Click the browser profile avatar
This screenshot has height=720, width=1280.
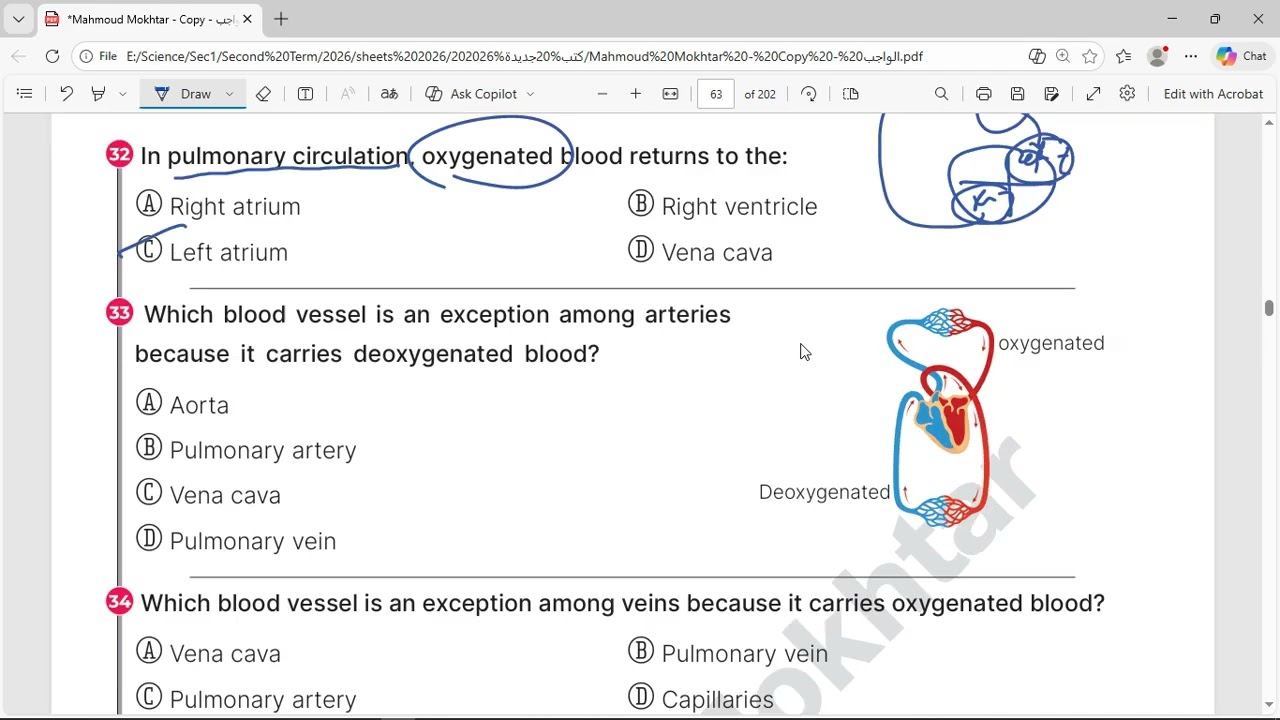pos(1158,56)
